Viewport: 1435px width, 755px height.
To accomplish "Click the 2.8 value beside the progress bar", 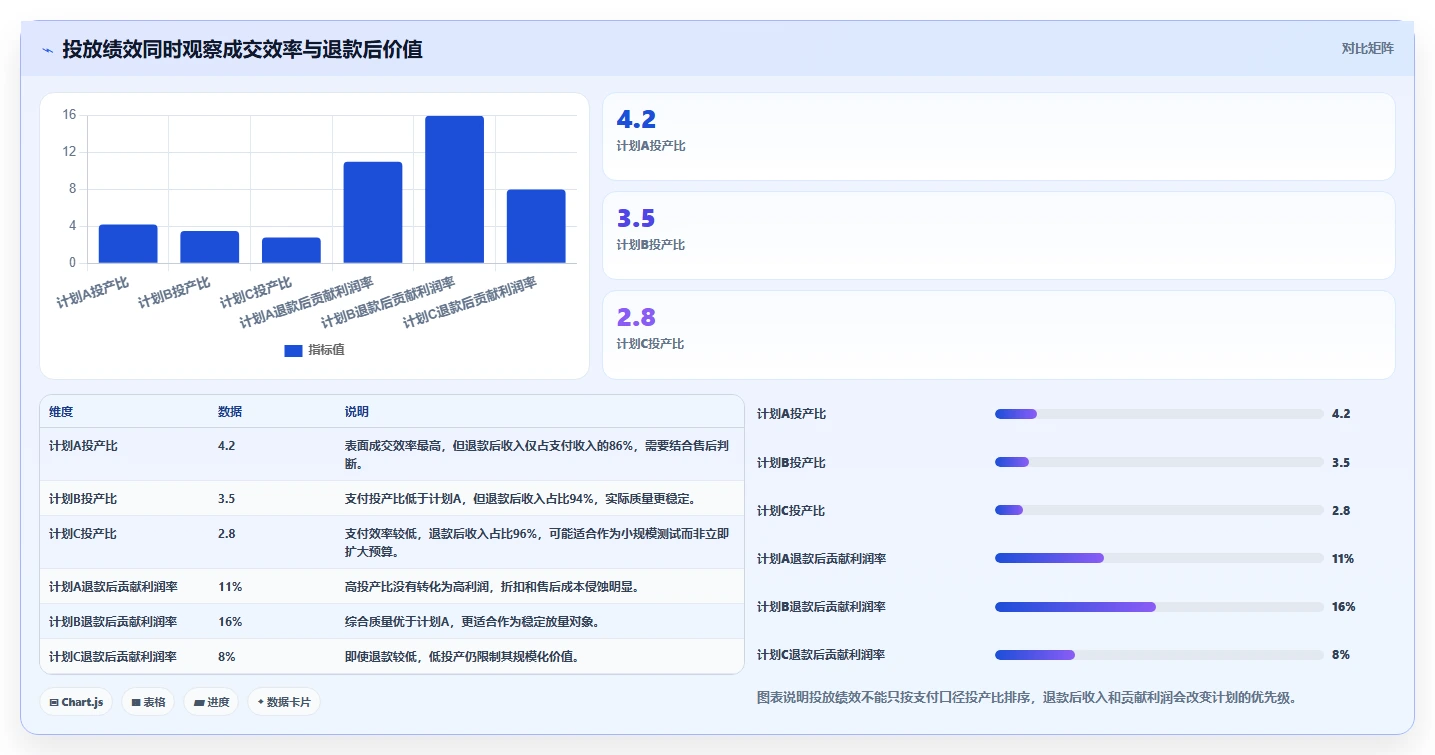I will pyautogui.click(x=1341, y=511).
